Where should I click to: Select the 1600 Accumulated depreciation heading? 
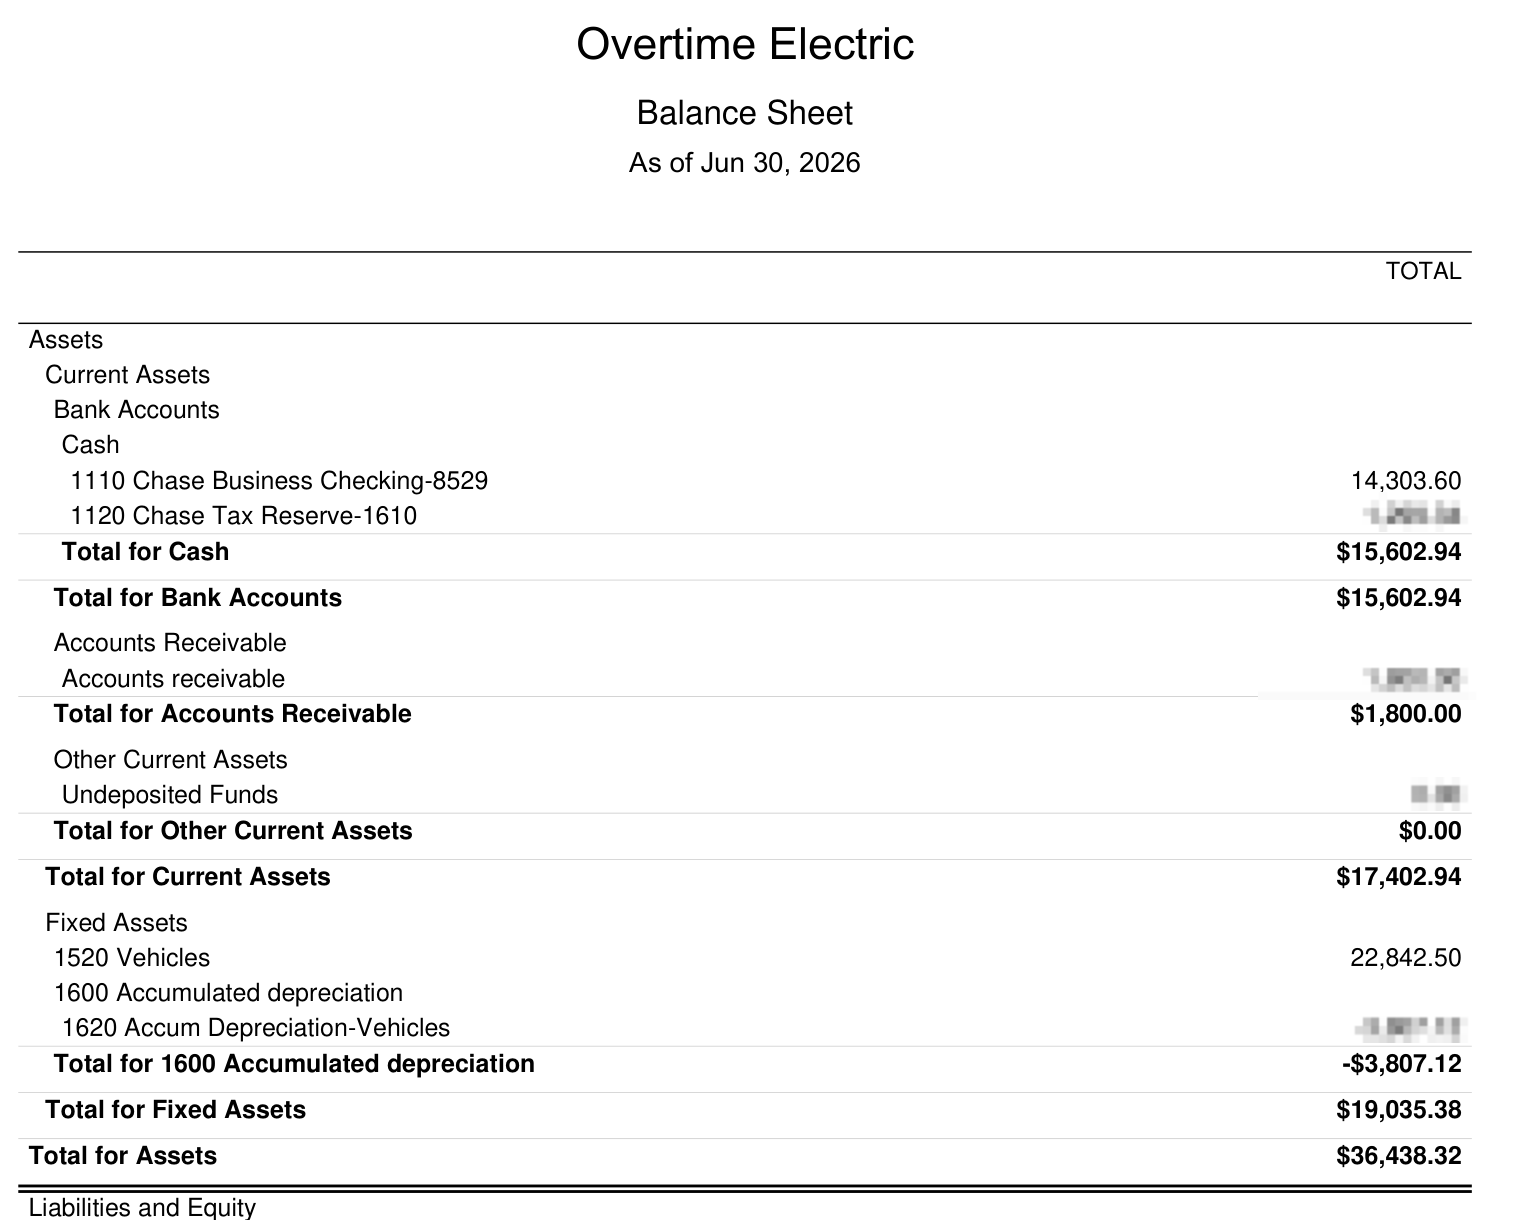228,993
